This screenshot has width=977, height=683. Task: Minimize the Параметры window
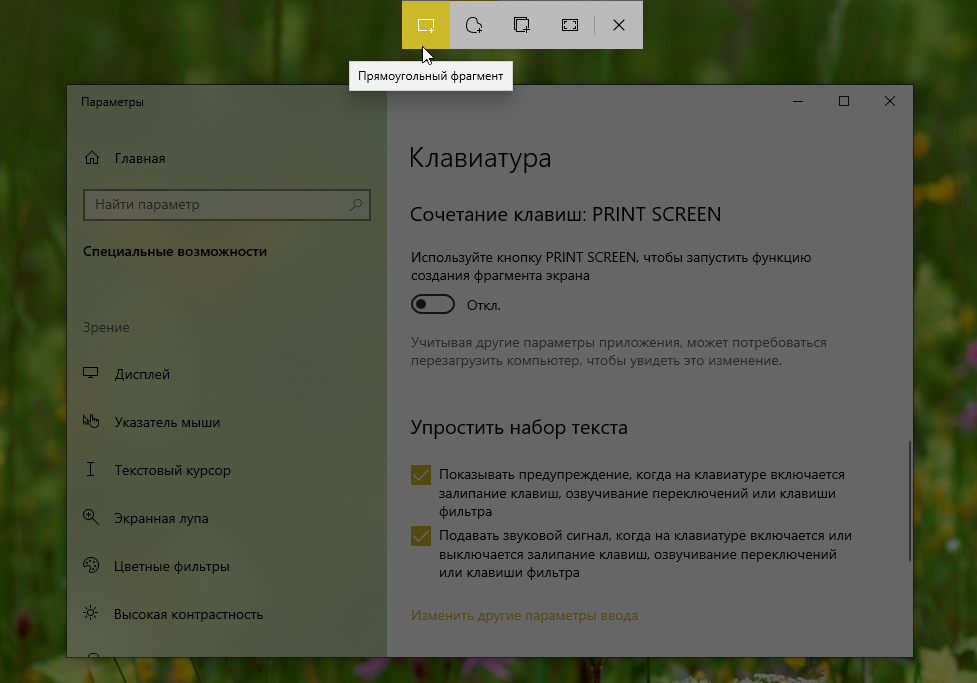798,101
